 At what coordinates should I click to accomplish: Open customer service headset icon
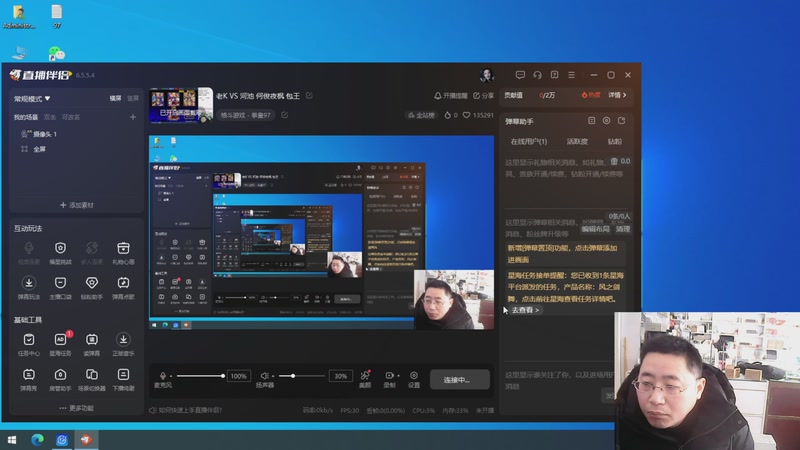coord(537,75)
